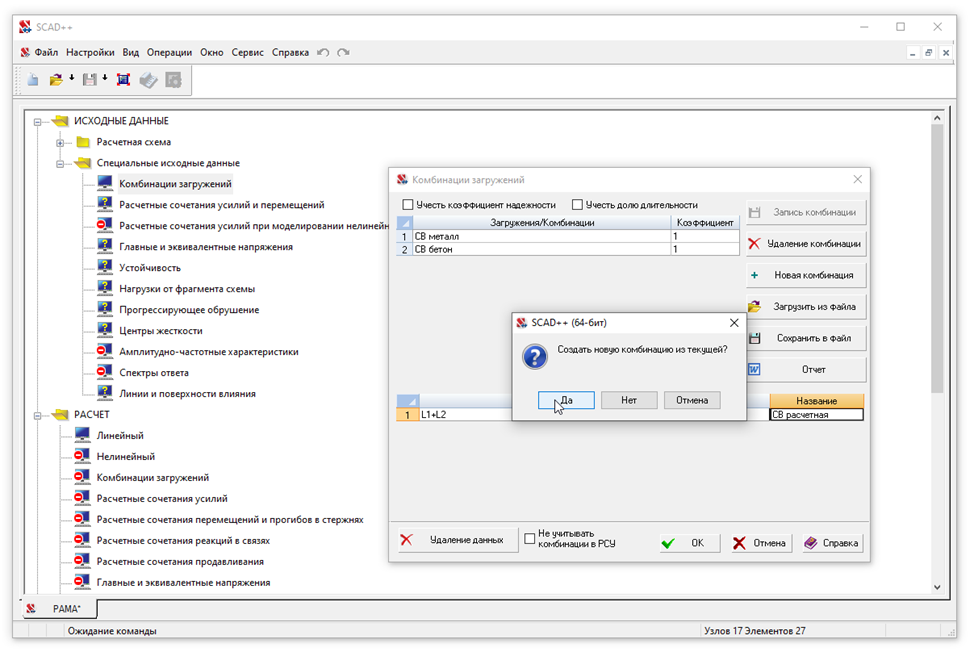Viewport: 974px width, 652px height.
Task: Confirm with the Да button
Action: [x=566, y=400]
